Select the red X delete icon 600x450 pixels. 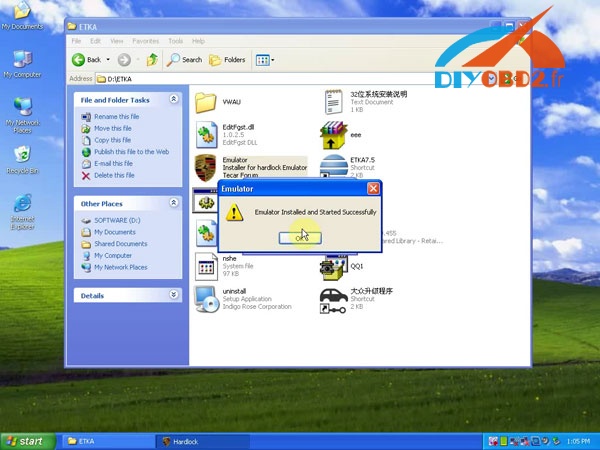(86, 176)
